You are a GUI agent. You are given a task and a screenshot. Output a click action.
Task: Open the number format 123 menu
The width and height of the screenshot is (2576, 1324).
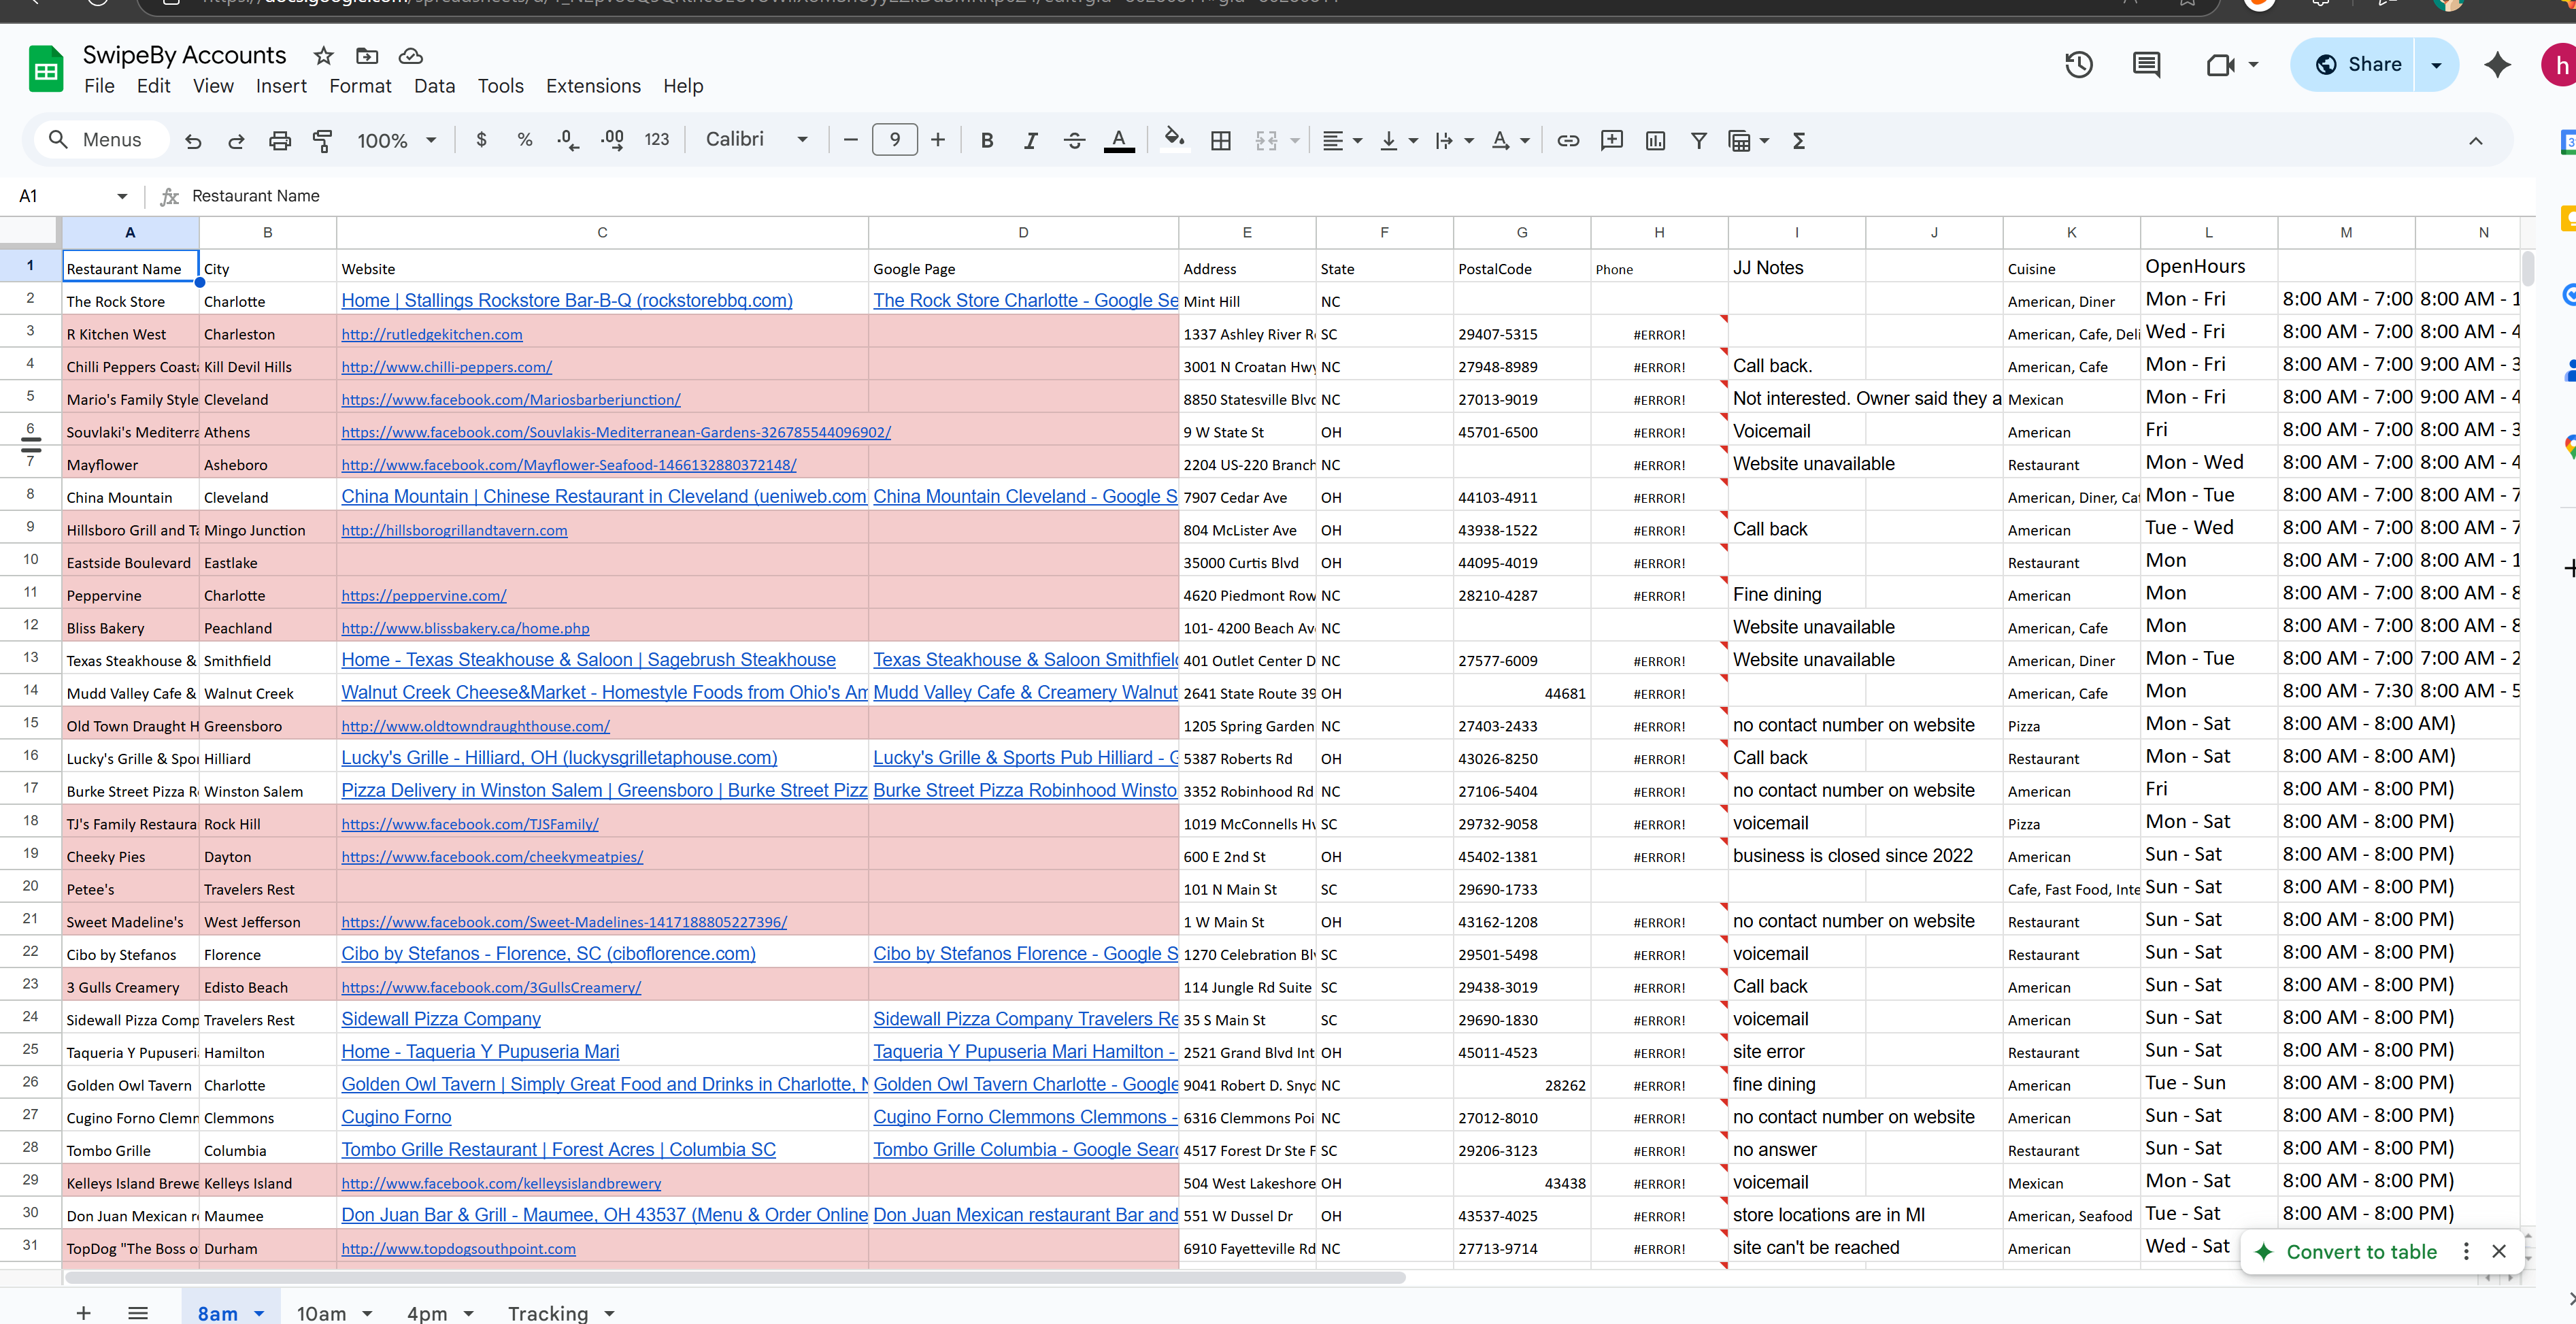pos(656,140)
